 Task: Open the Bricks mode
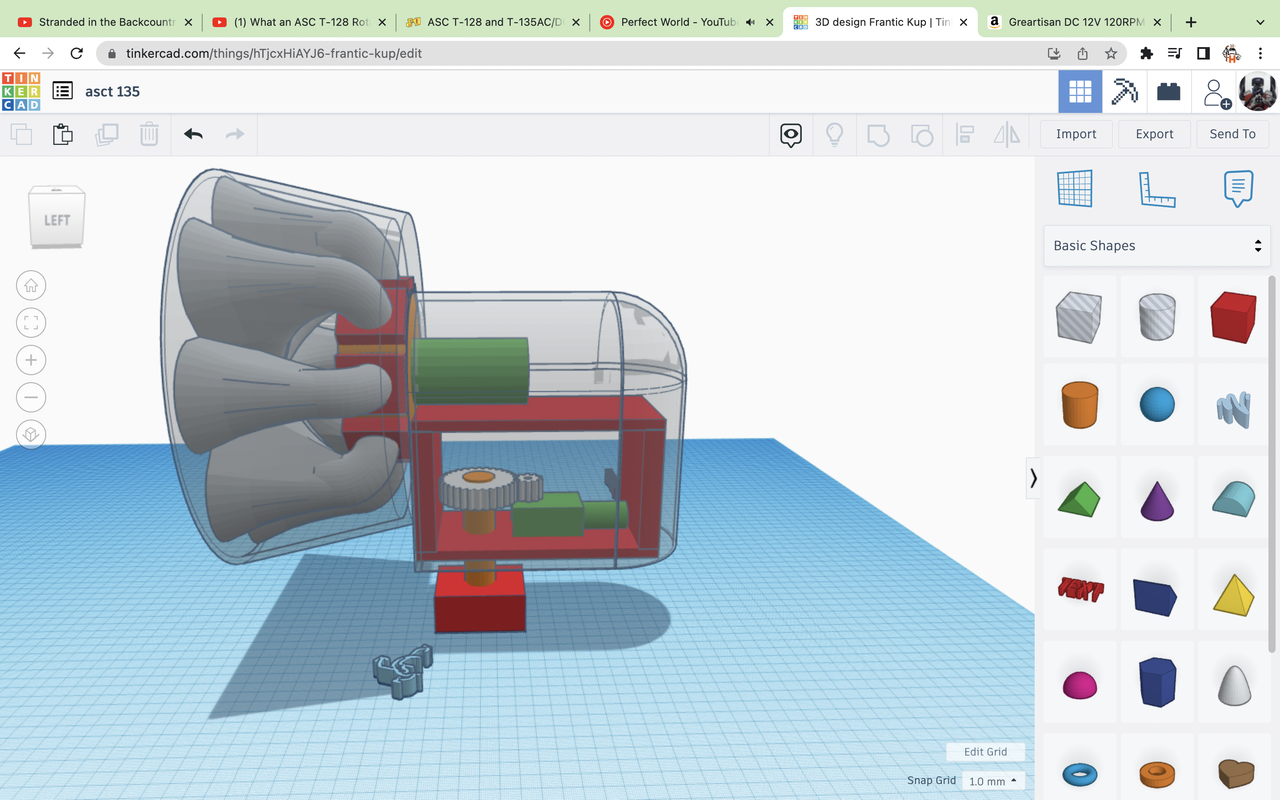1168,92
